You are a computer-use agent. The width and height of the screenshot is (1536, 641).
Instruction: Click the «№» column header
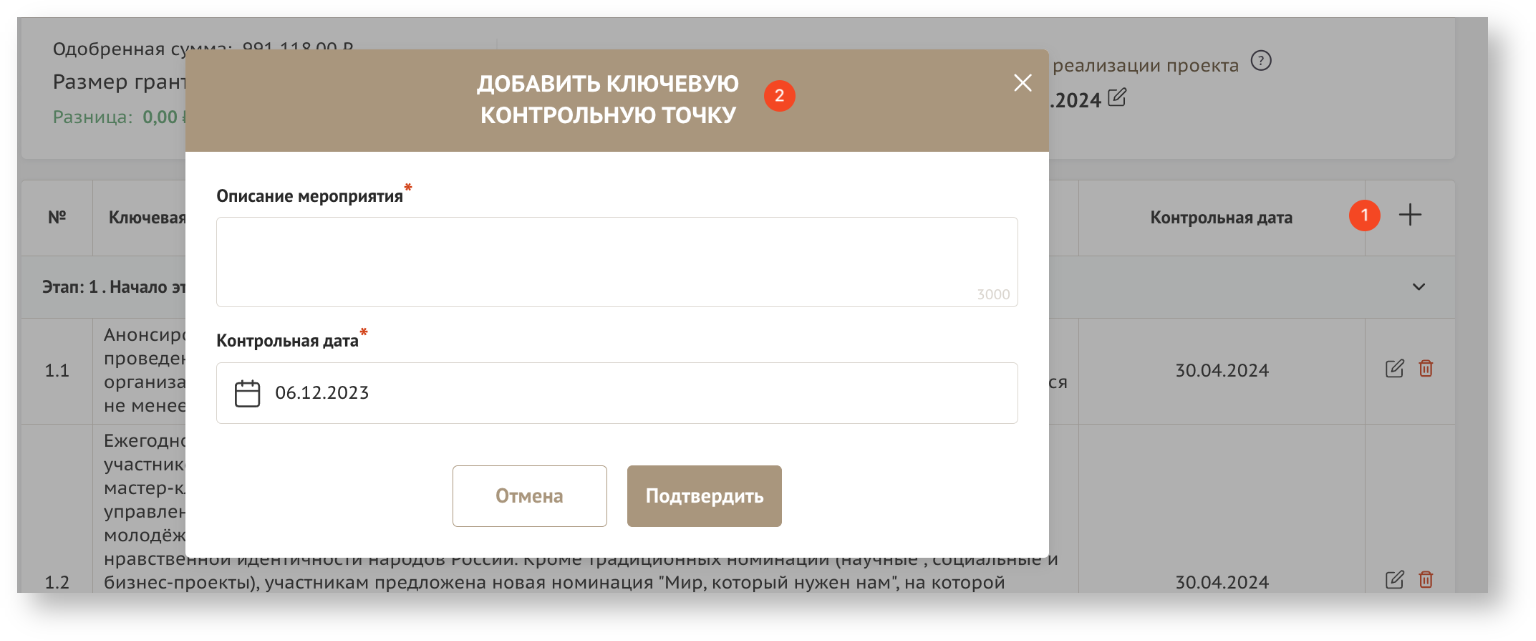(57, 217)
